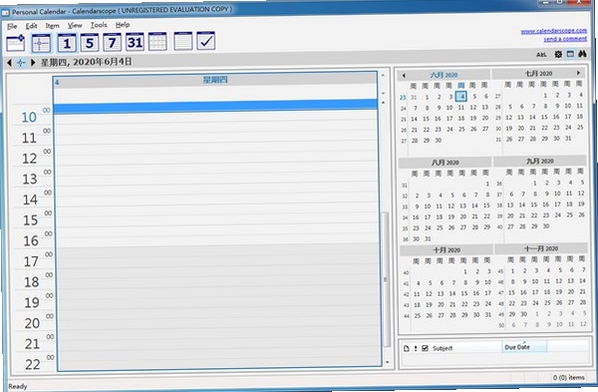
Task: Switch to 5-day work week view
Action: point(89,43)
